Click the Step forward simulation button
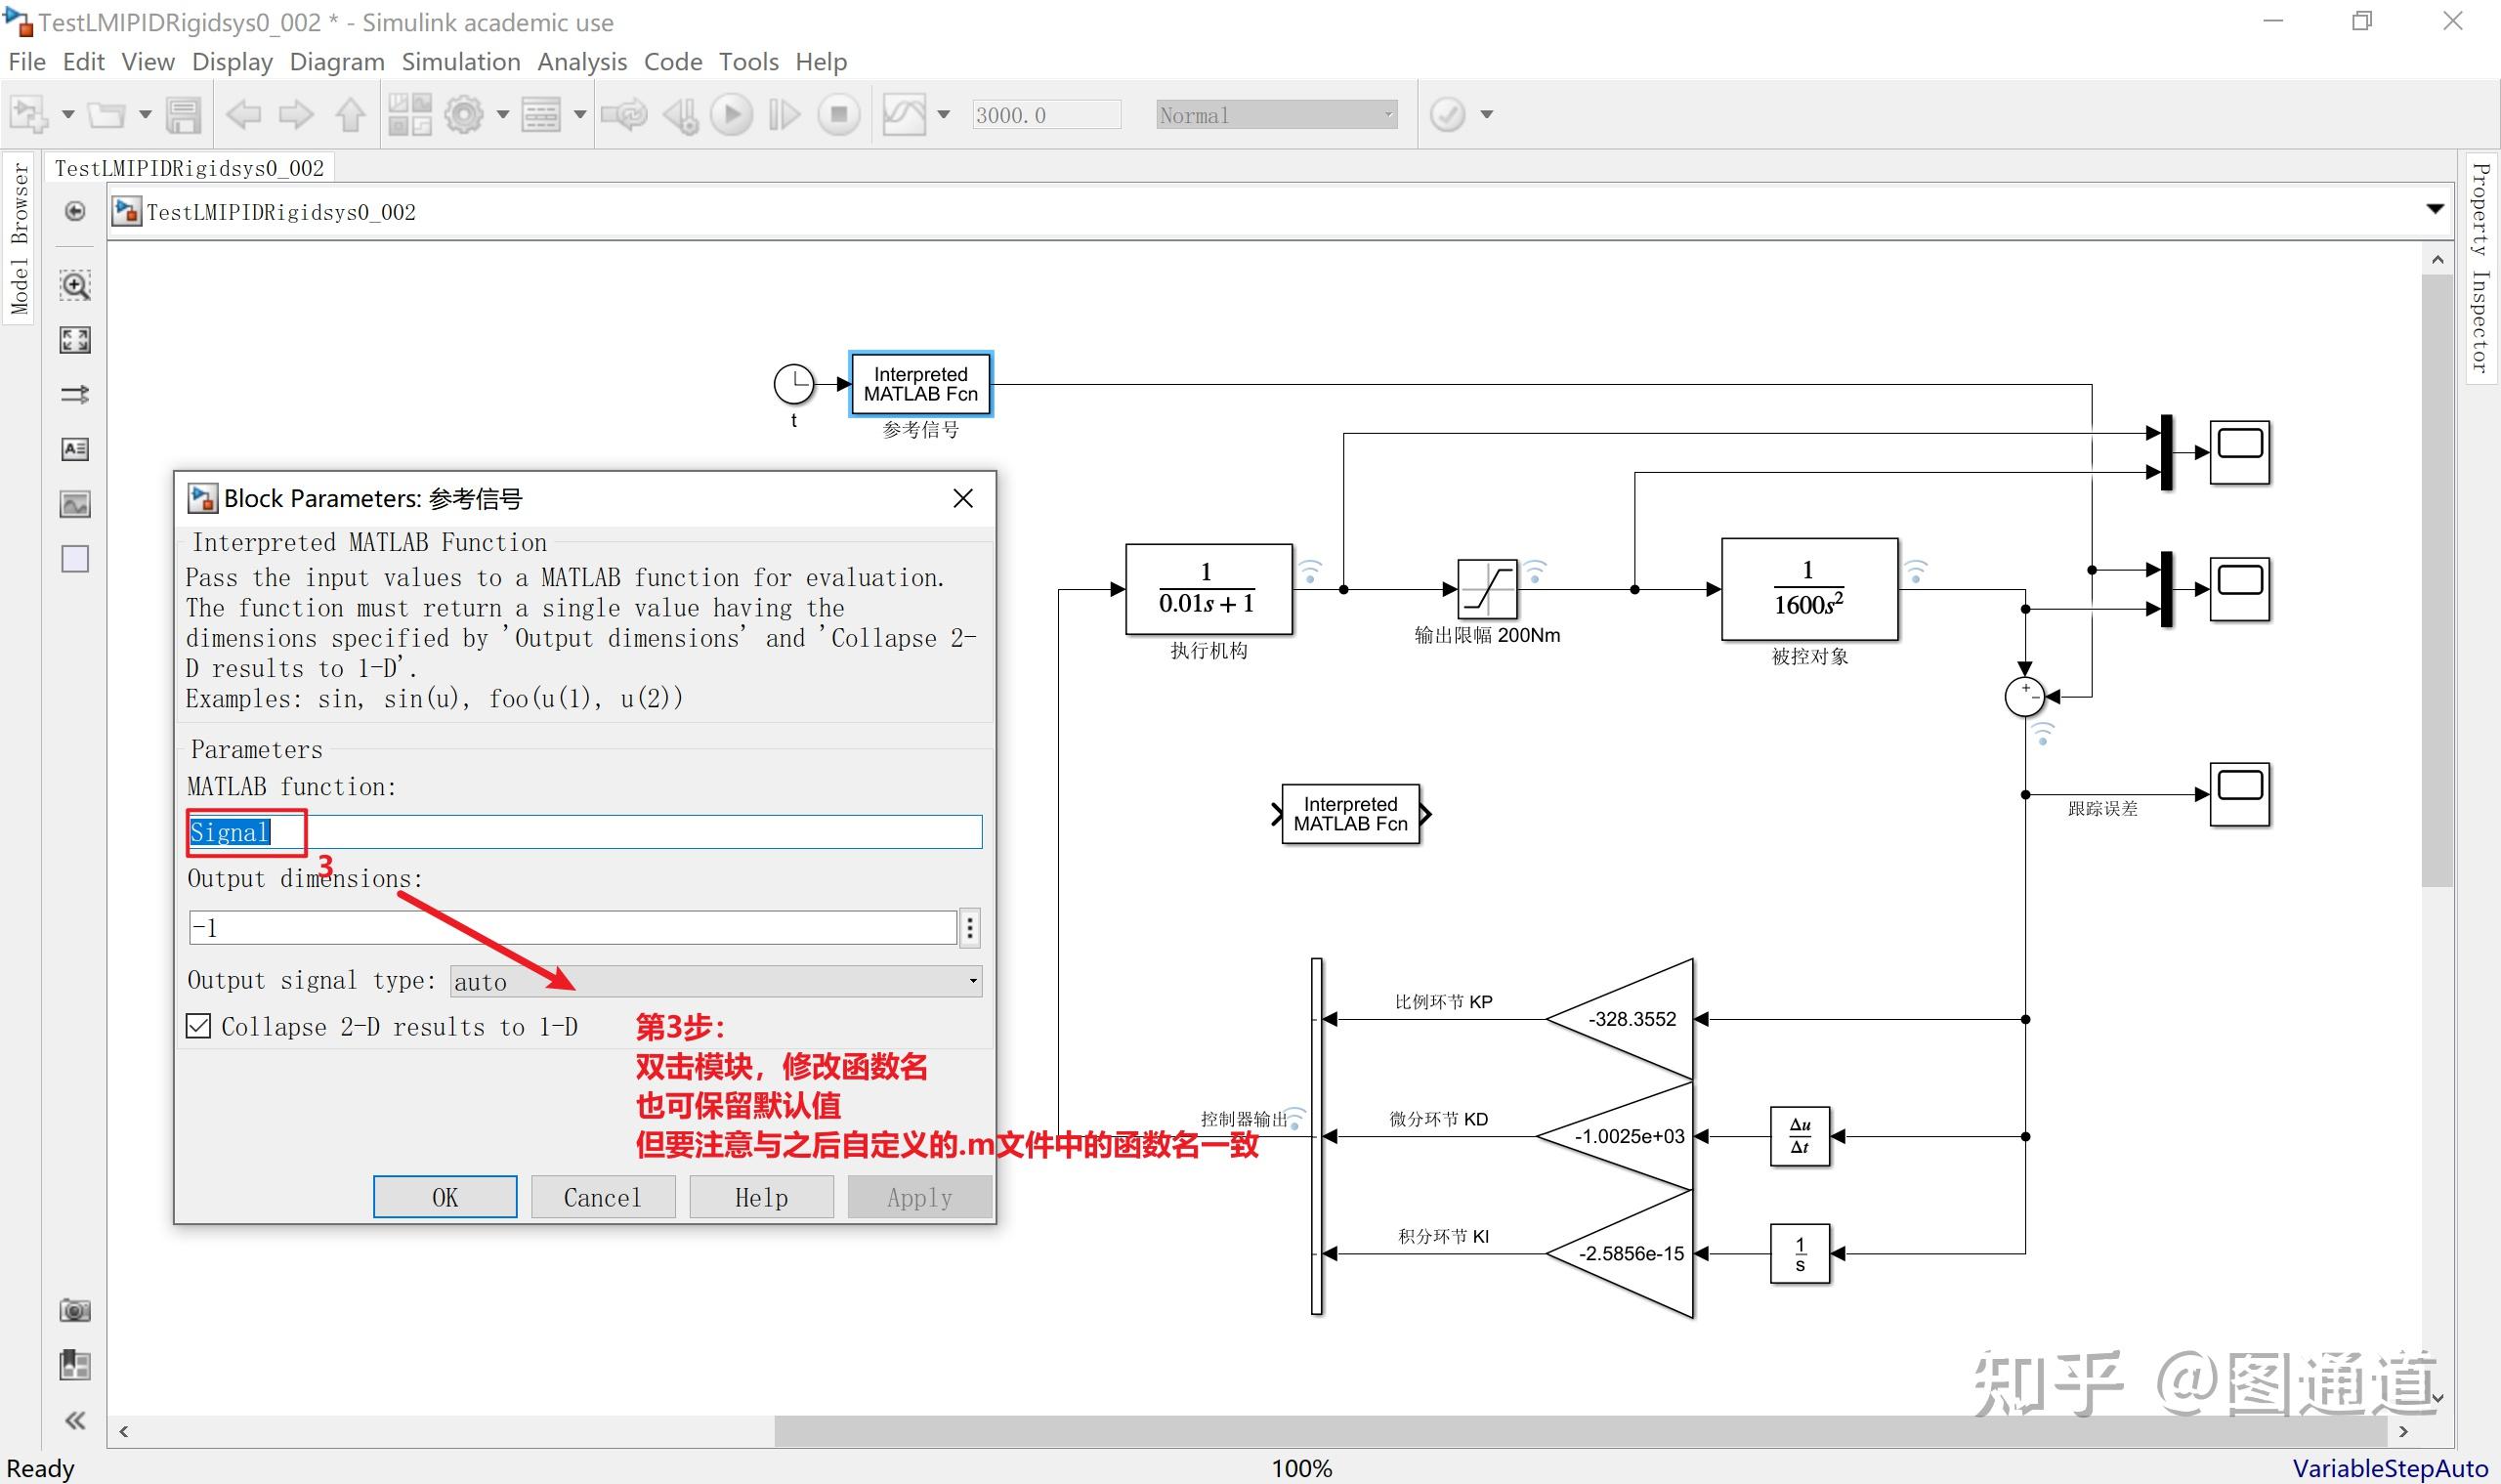 [x=785, y=115]
